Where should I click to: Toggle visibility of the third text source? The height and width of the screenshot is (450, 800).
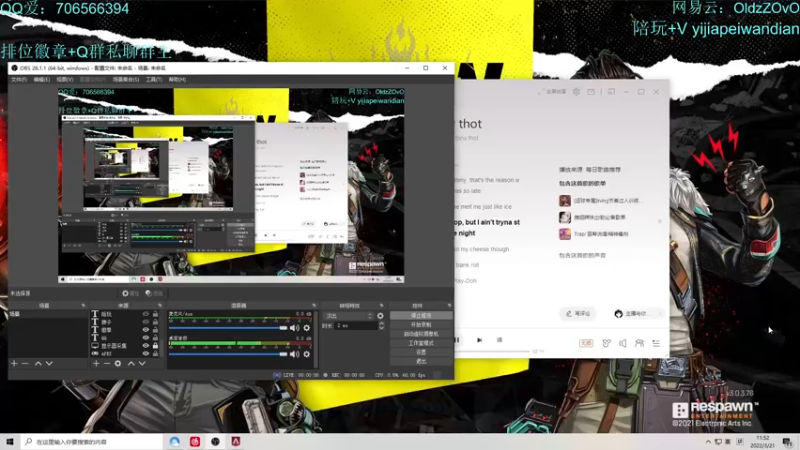(146, 330)
